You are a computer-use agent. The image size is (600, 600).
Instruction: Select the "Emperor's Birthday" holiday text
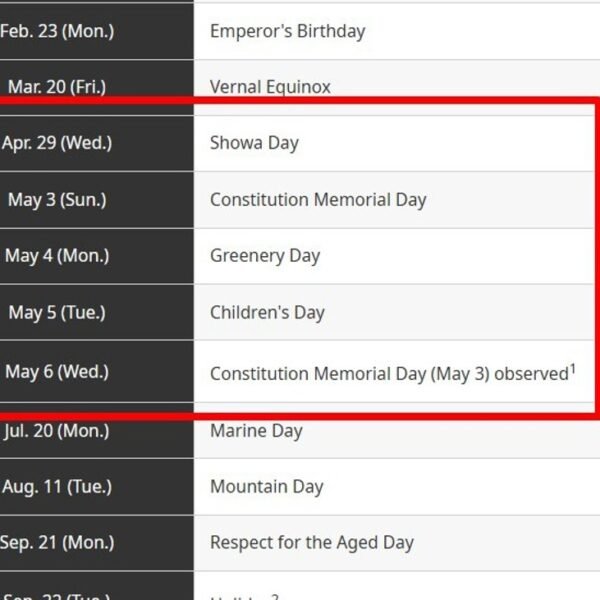click(287, 31)
